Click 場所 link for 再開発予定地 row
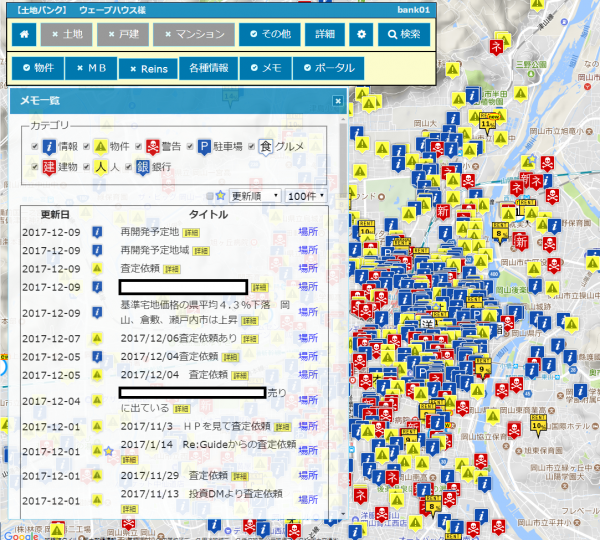 click(308, 232)
